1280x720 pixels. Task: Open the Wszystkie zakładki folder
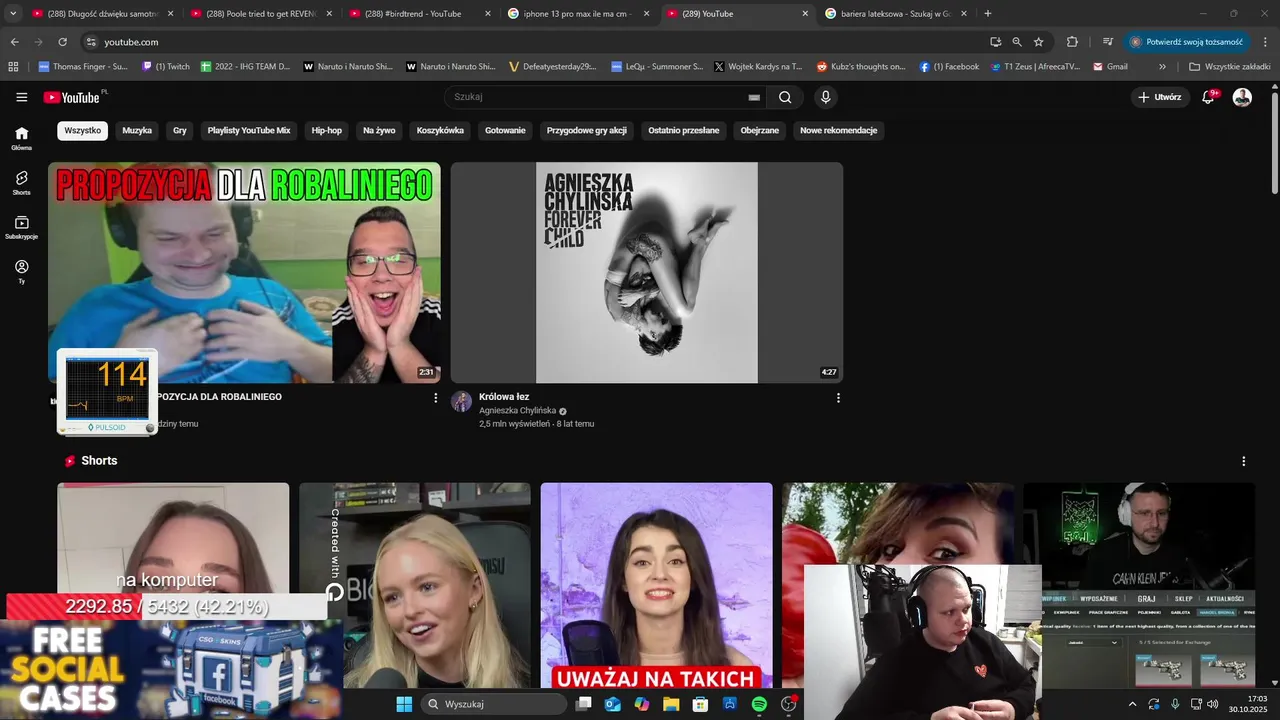(x=1229, y=67)
